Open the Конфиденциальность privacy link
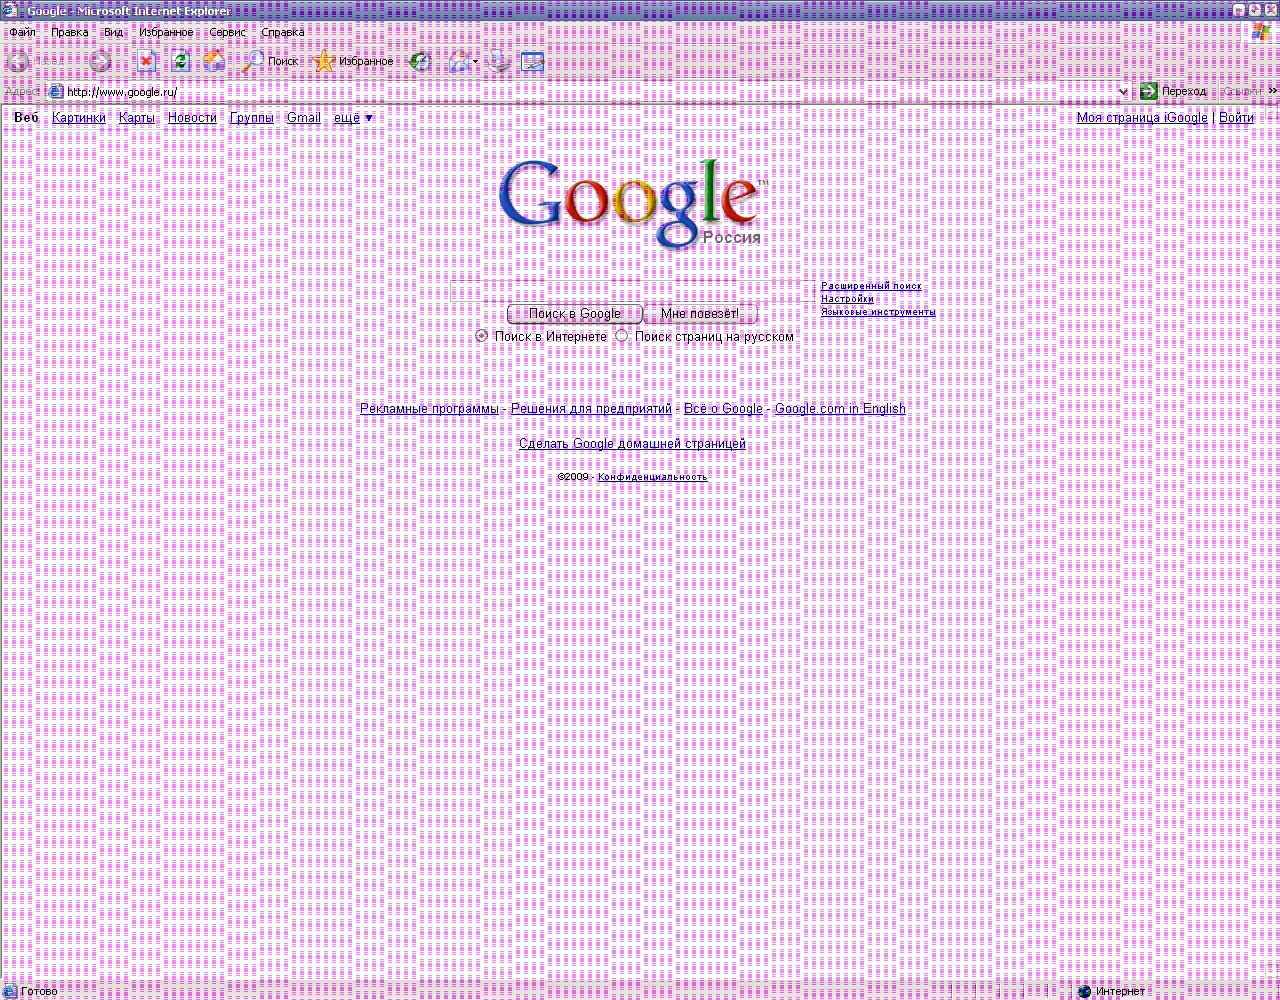Image resolution: width=1280 pixels, height=1000 pixels. [x=652, y=477]
